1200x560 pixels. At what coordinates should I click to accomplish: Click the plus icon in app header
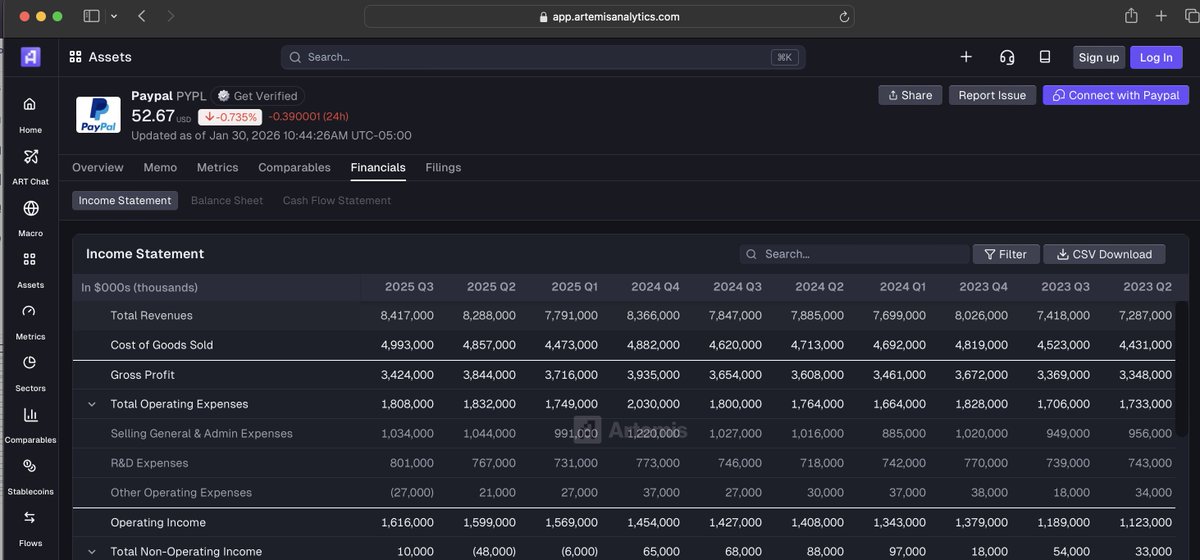tap(966, 57)
